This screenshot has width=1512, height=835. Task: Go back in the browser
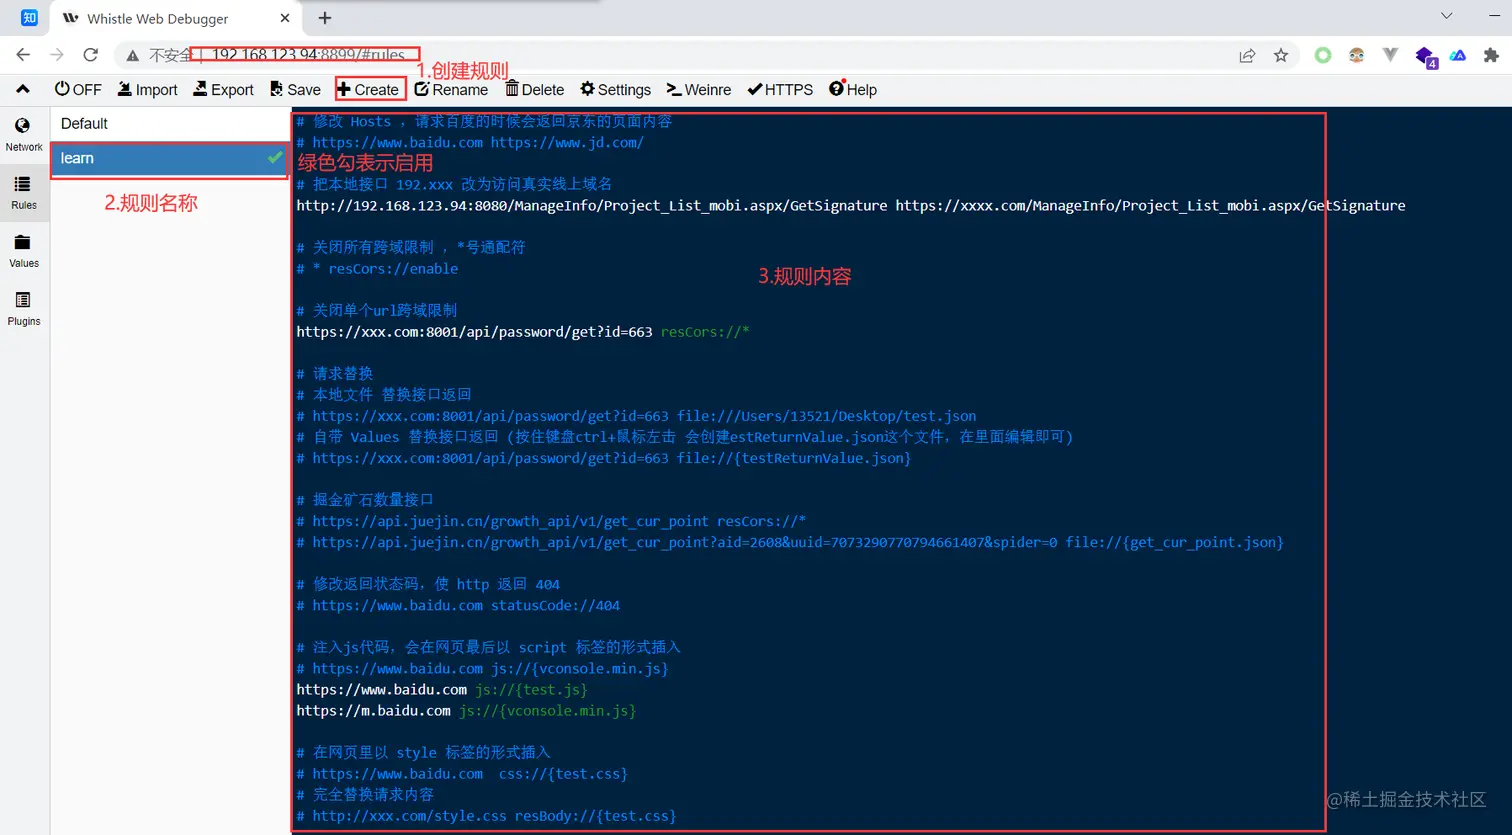(x=23, y=55)
